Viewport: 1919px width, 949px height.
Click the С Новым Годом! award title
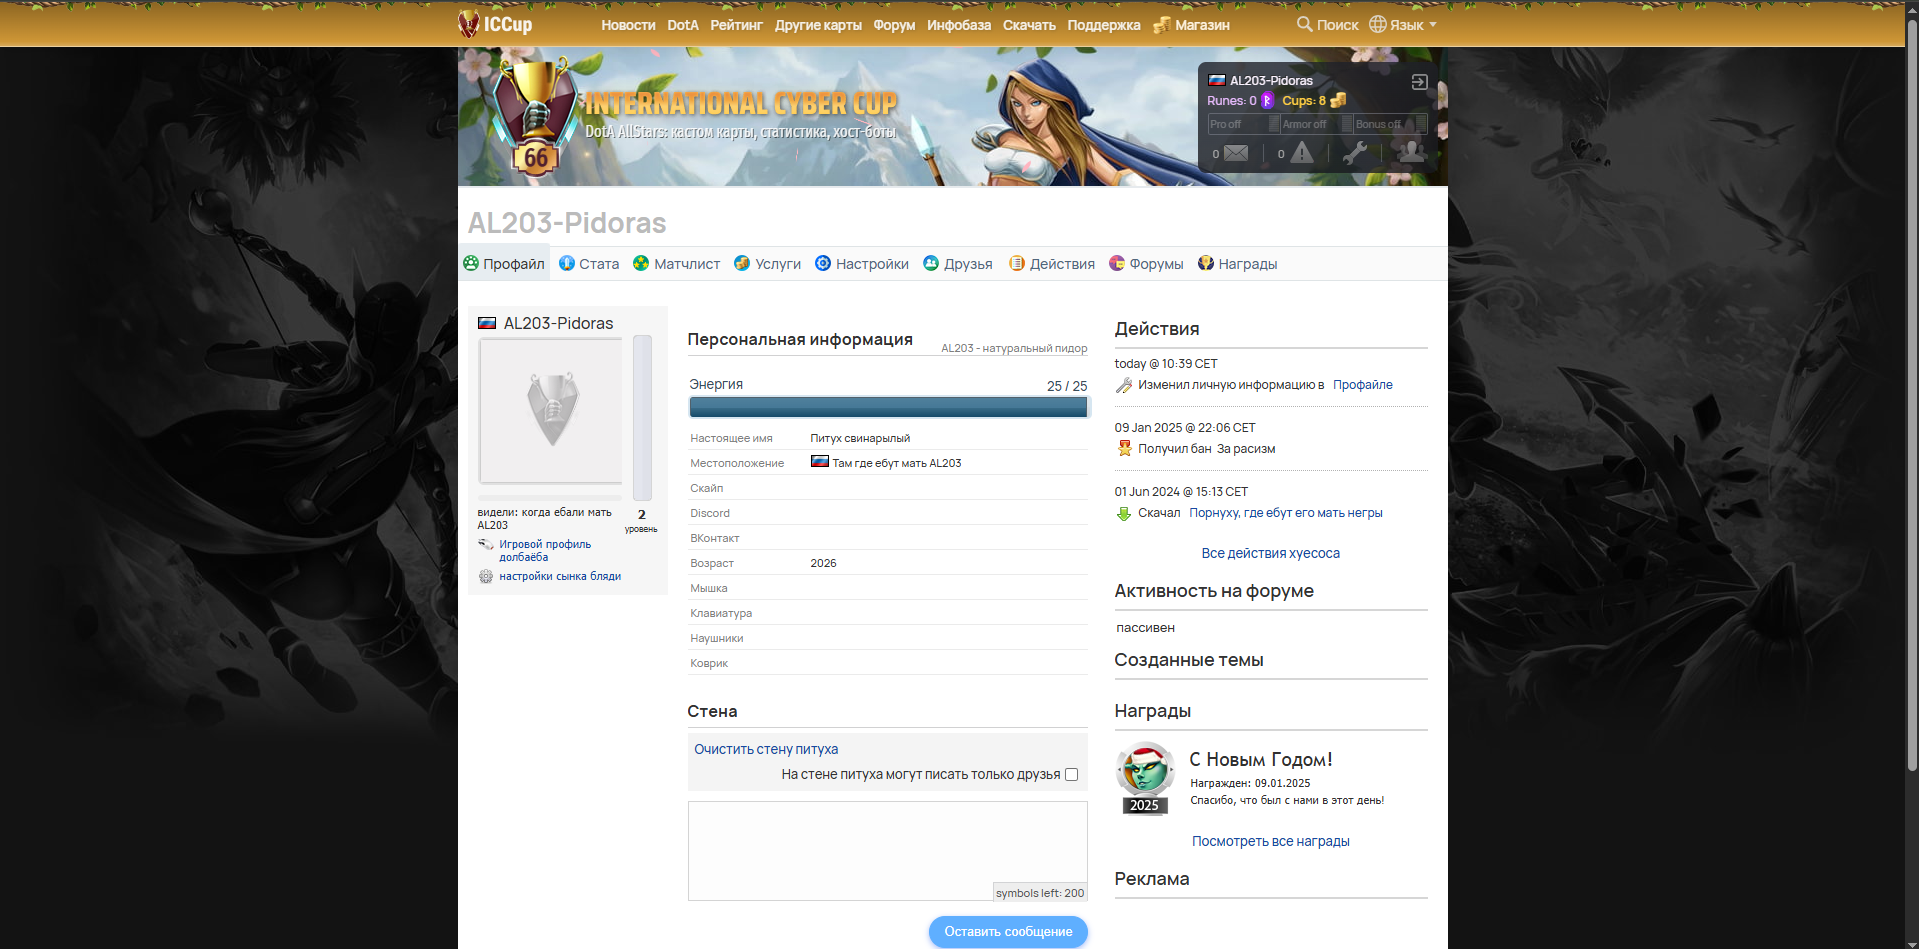(x=1260, y=759)
